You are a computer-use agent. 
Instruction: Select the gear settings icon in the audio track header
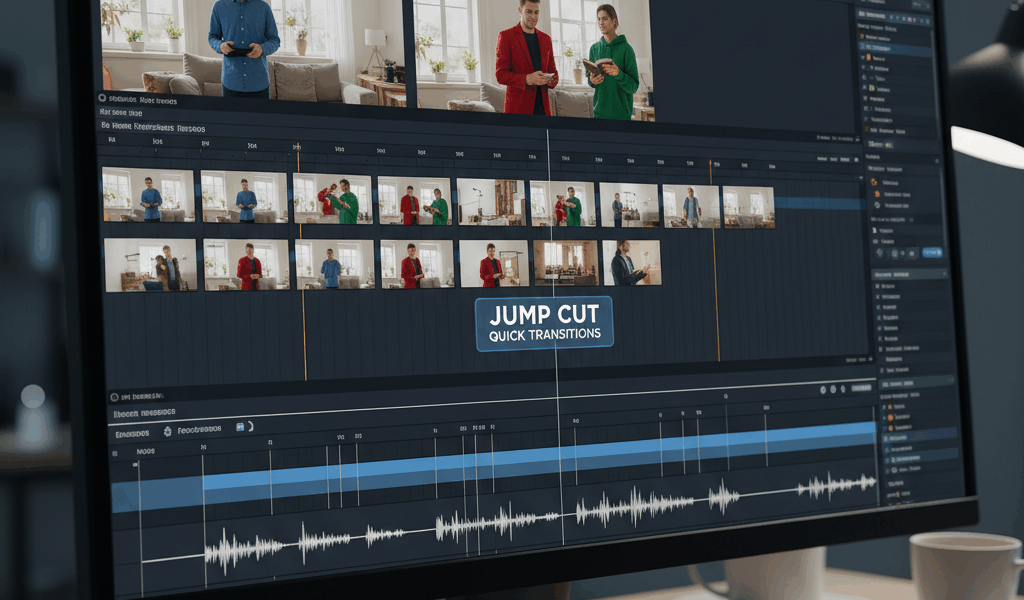pyautogui.click(x=167, y=431)
